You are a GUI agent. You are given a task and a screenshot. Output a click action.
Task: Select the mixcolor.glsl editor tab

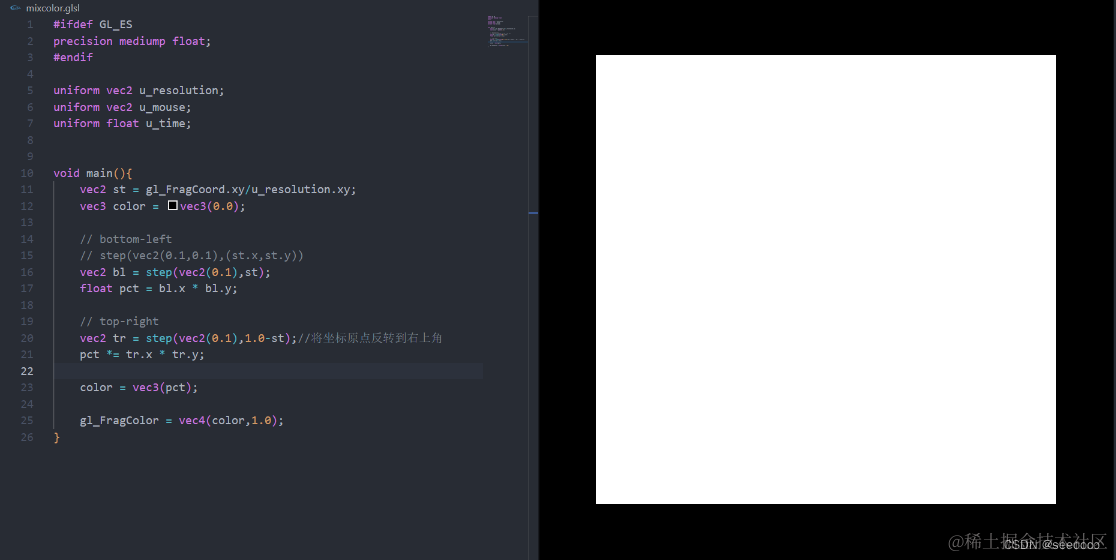[x=46, y=8]
